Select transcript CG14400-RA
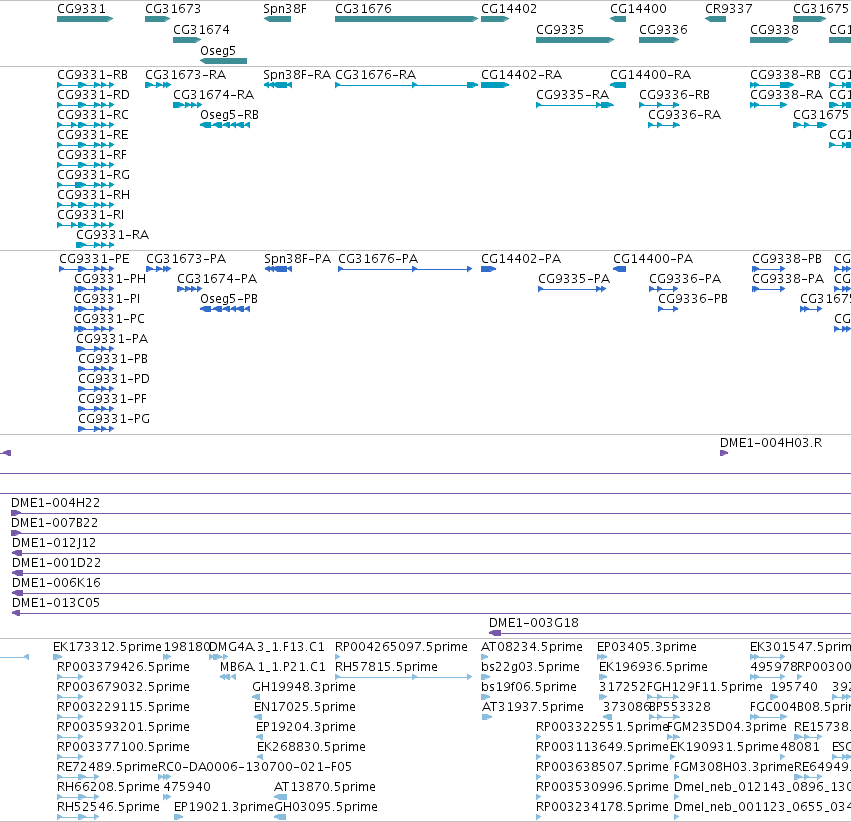Image resolution: width=851 pixels, height=822 pixels. click(618, 85)
